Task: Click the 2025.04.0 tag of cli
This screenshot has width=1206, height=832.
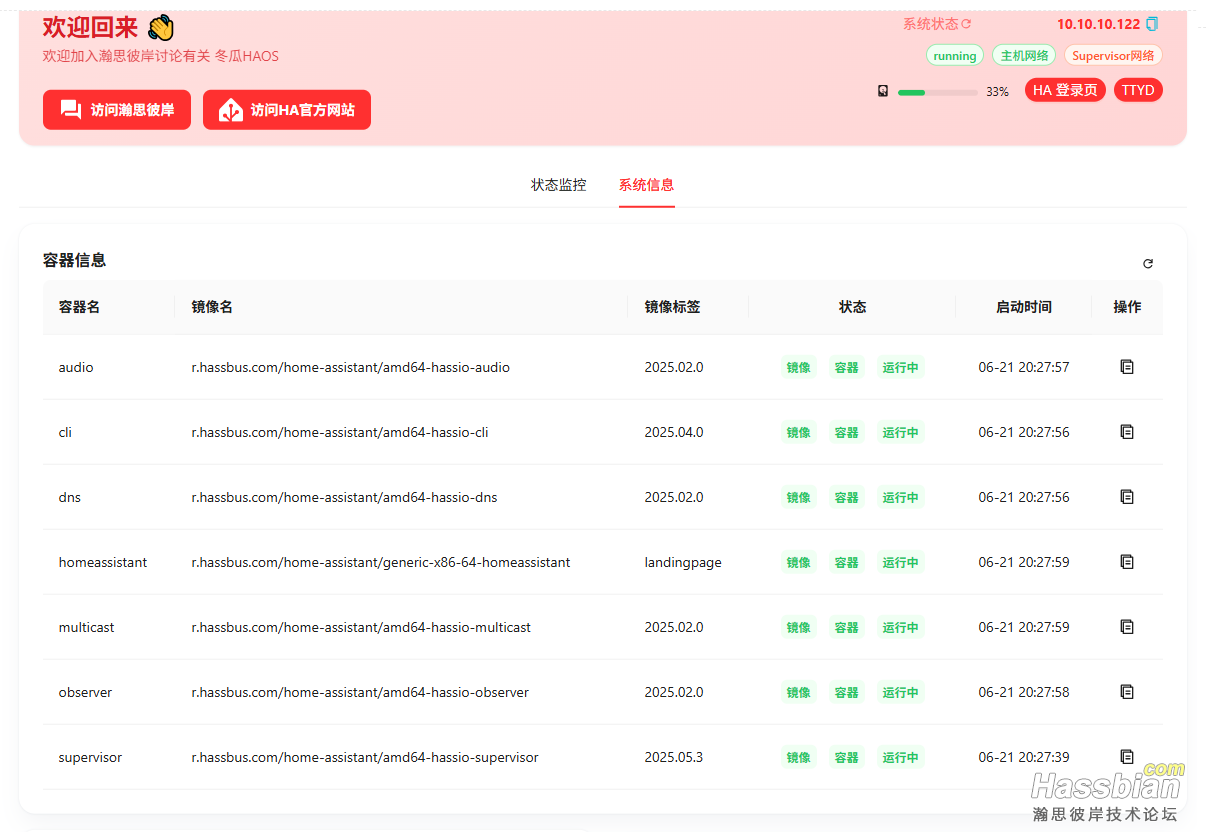Action: 674,432
